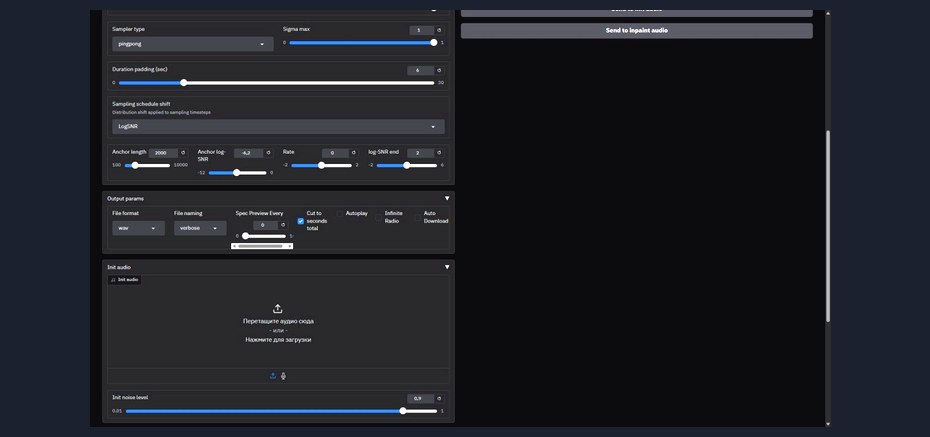Open the File naming verbose dropdown

(x=200, y=228)
